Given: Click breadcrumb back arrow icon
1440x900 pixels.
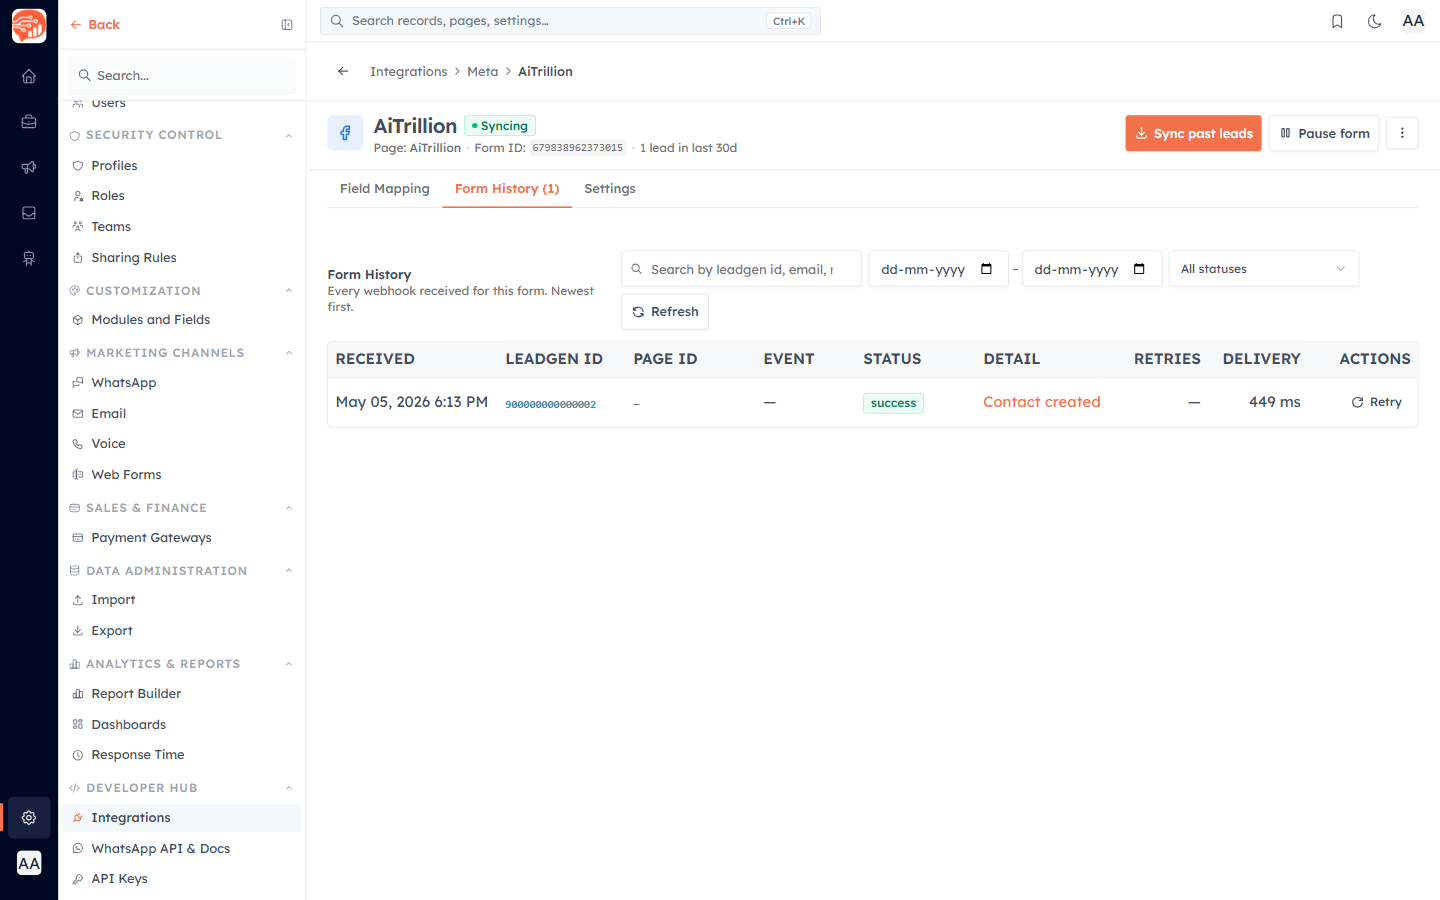Looking at the screenshot, I should pos(343,71).
